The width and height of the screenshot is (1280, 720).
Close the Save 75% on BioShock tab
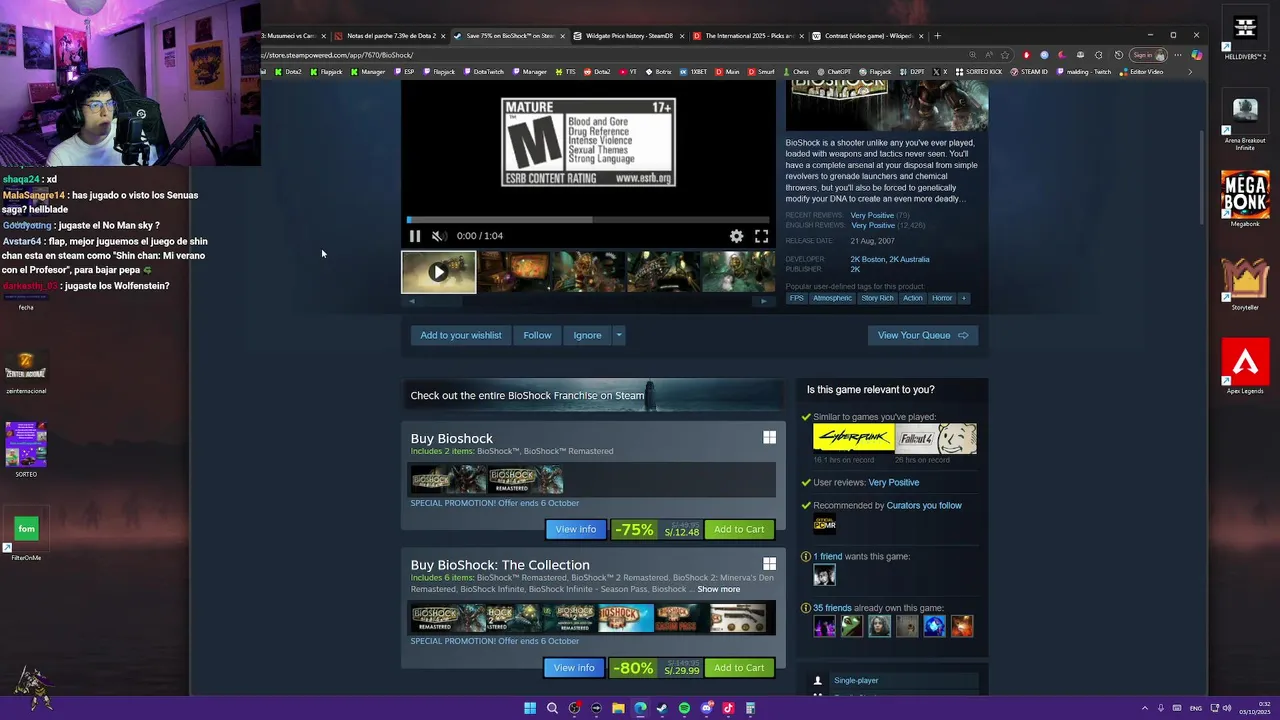coord(562,36)
